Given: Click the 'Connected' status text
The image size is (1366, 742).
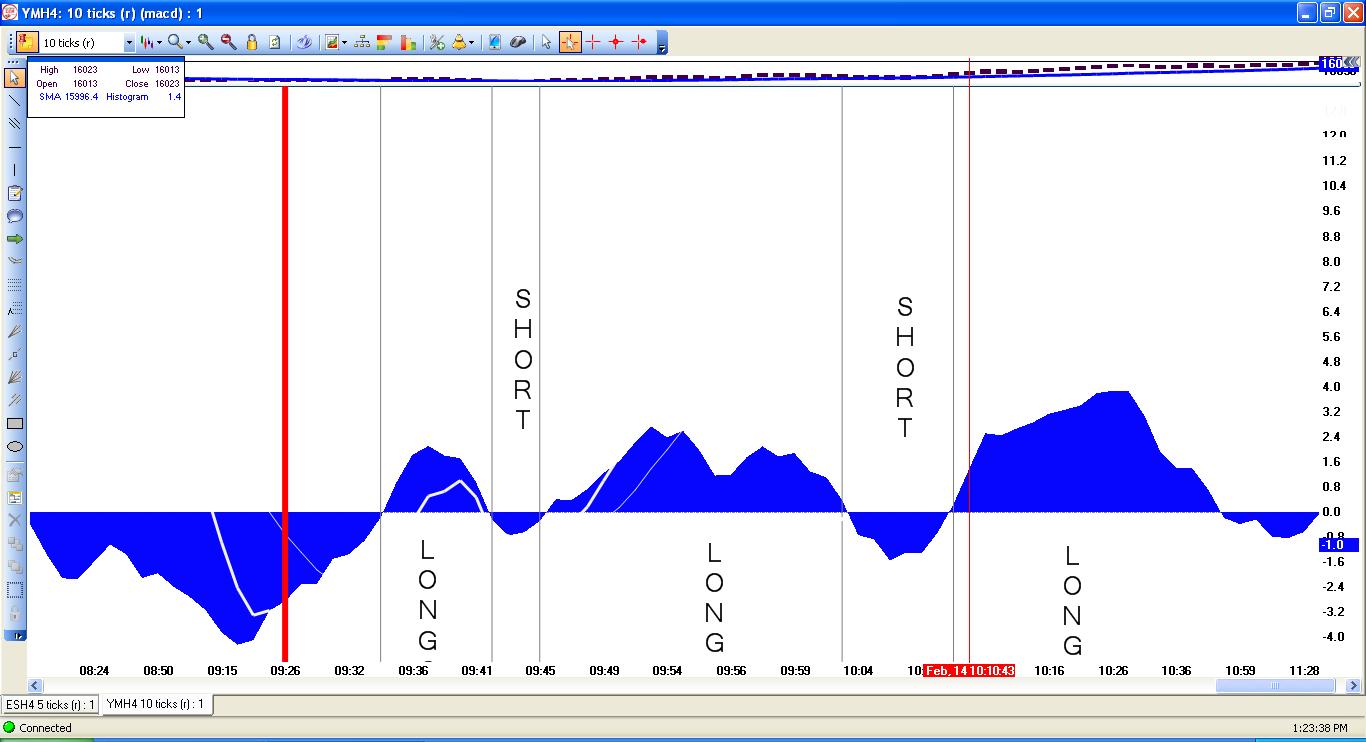Looking at the screenshot, I should [46, 728].
